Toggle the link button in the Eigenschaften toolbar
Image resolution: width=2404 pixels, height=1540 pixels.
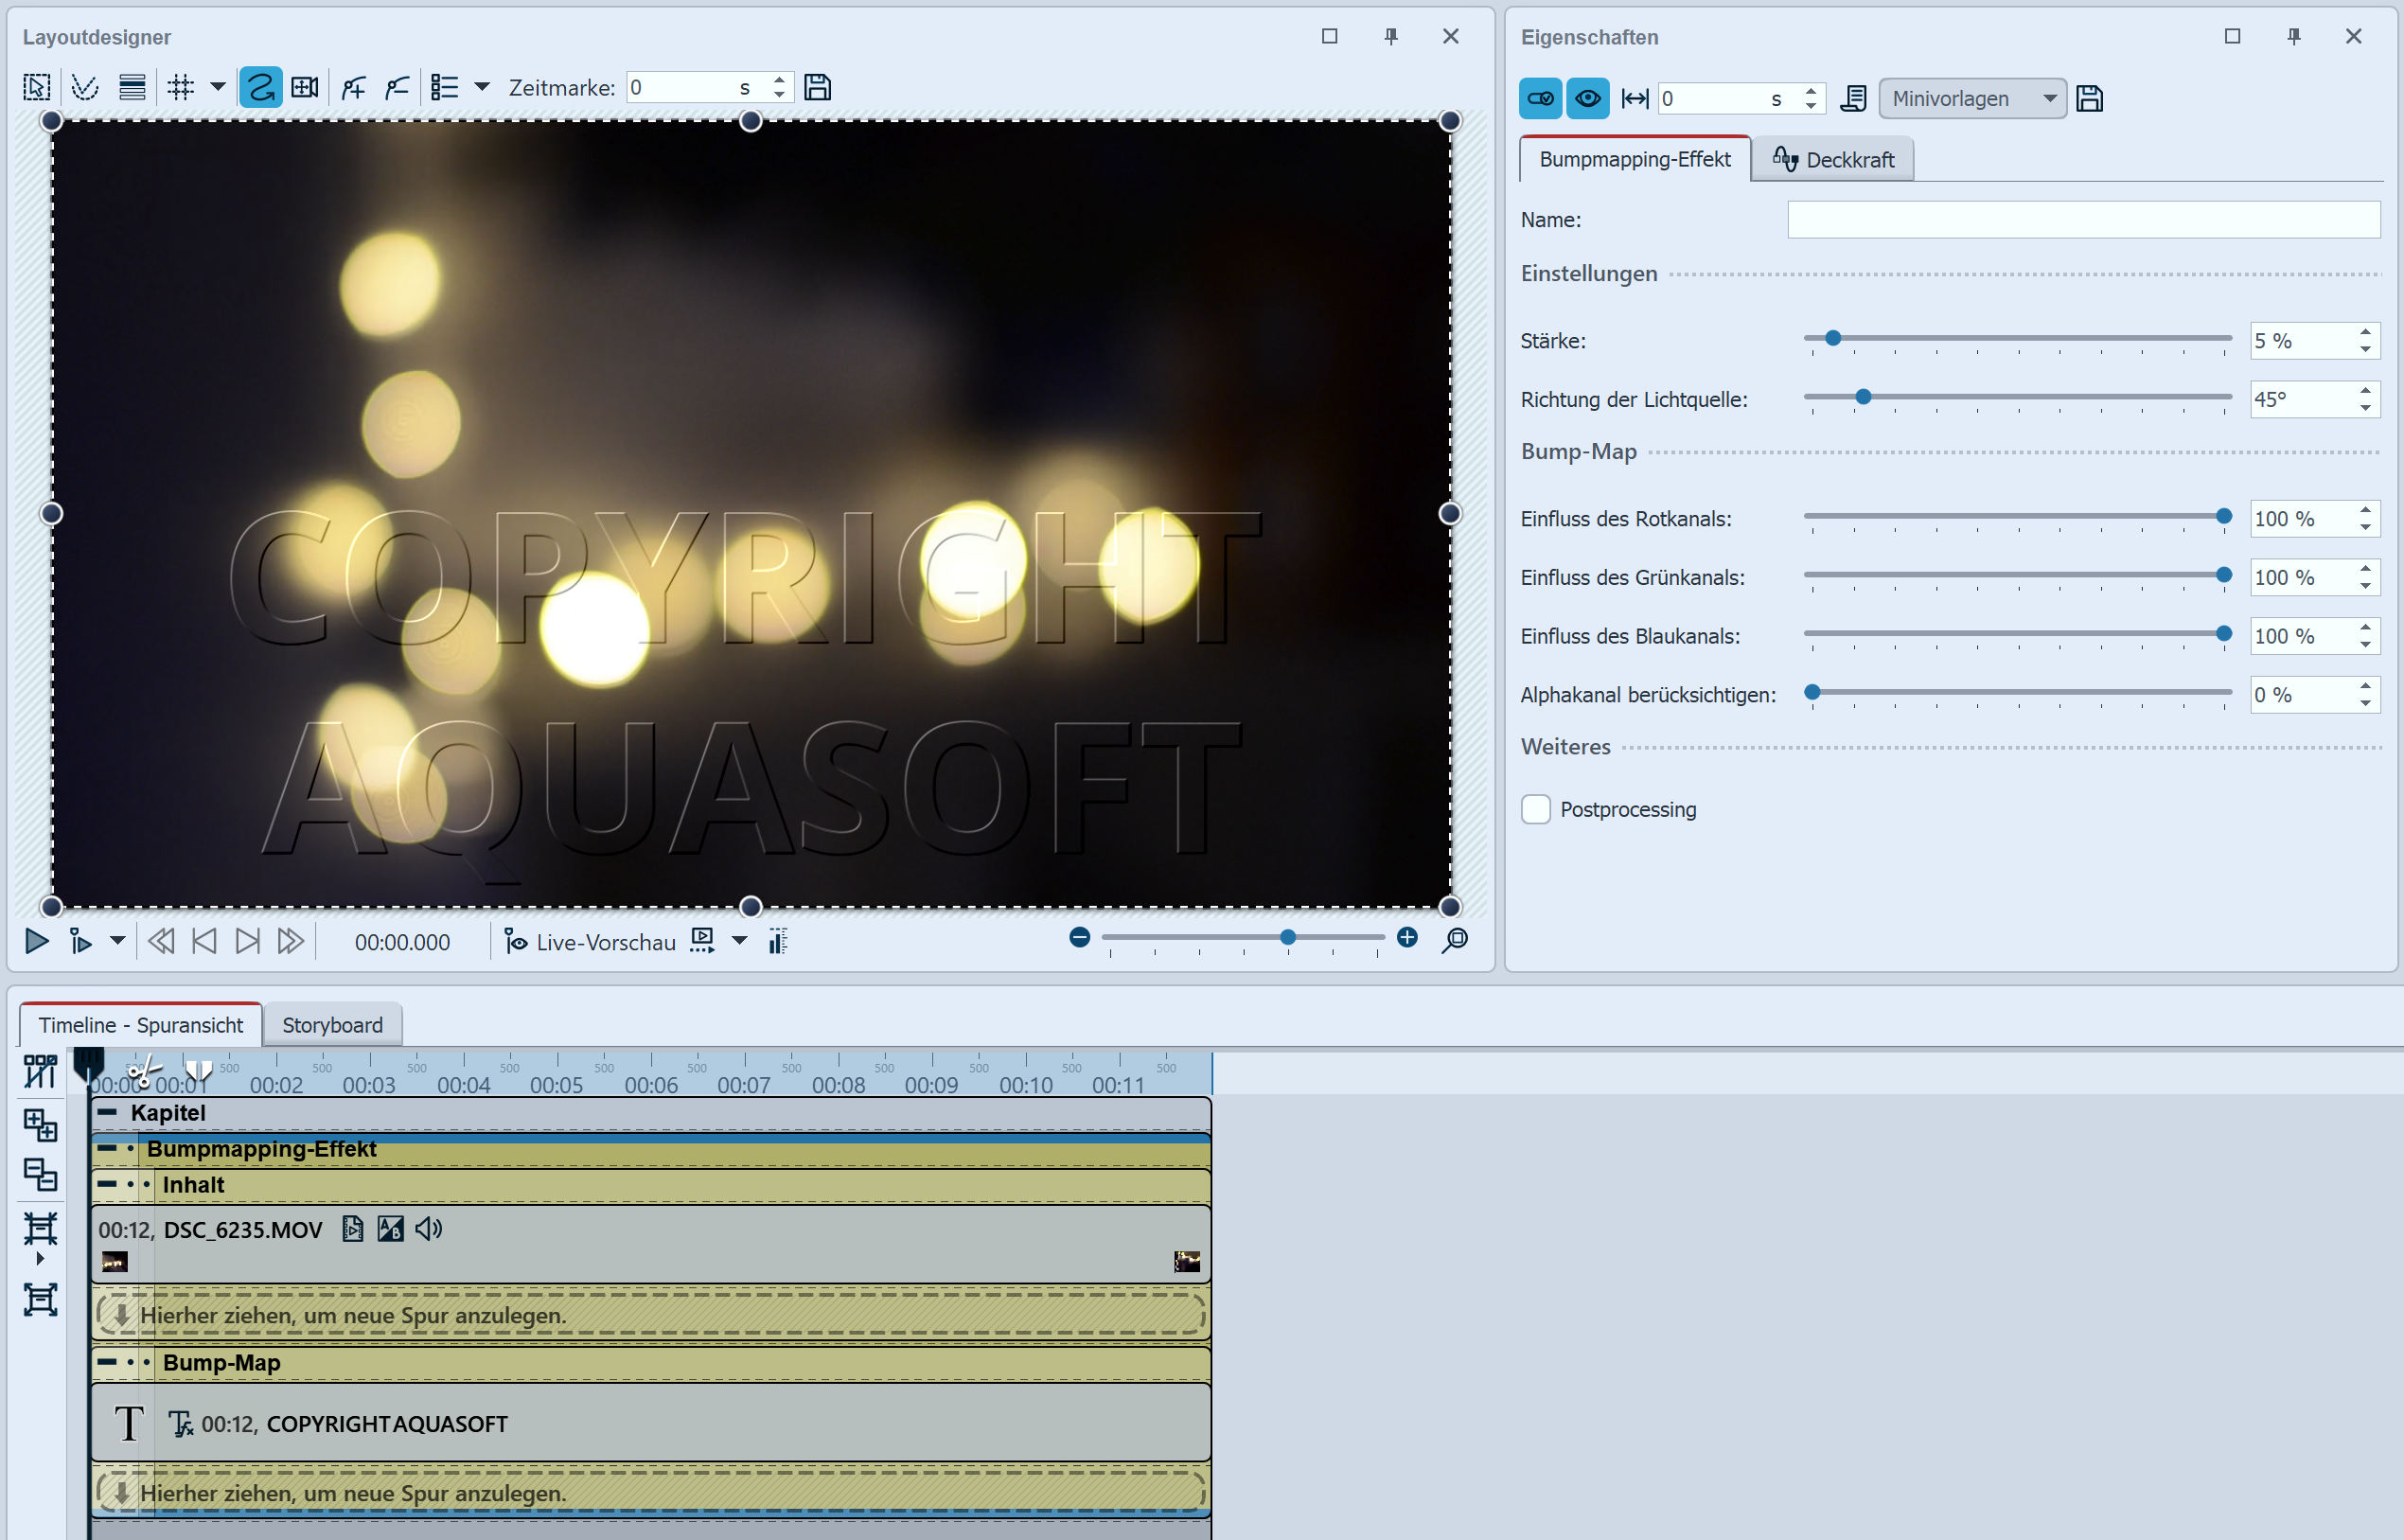[x=1540, y=99]
